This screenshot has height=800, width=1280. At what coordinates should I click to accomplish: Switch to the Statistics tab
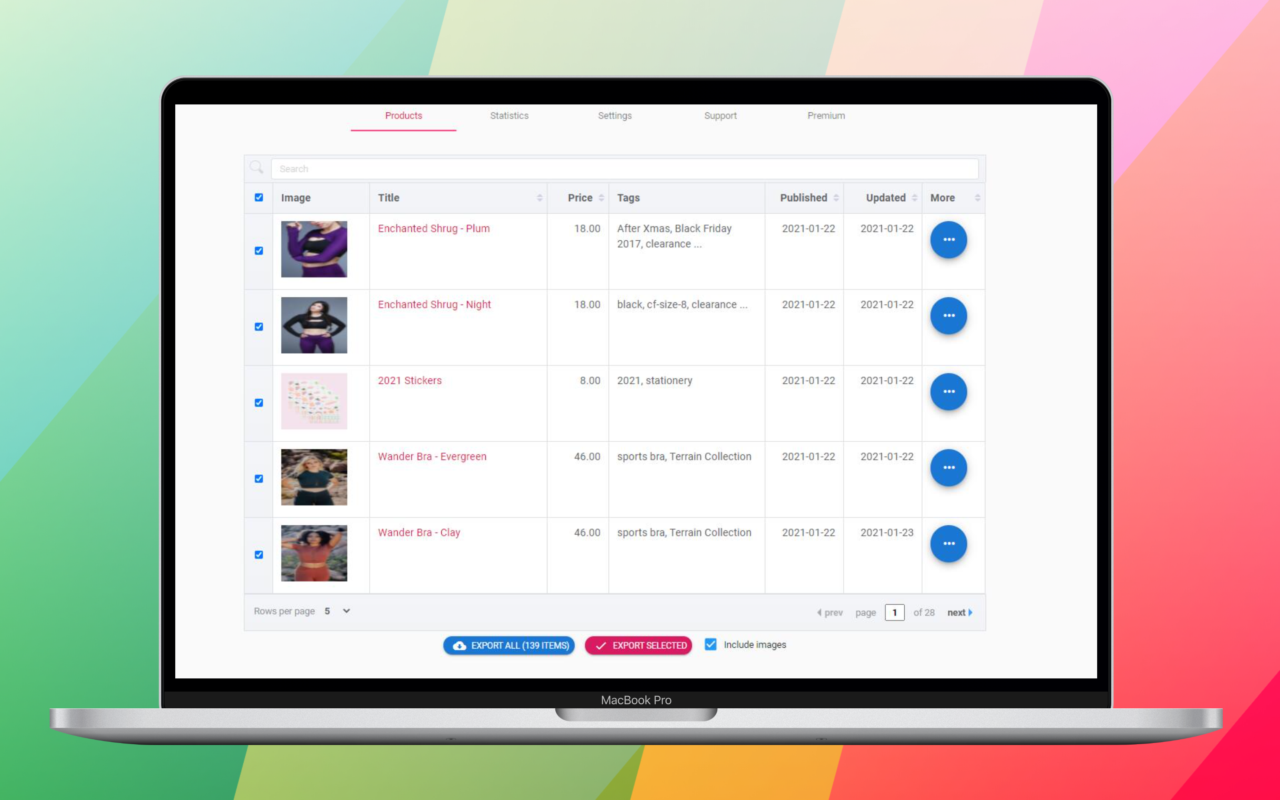pyautogui.click(x=509, y=115)
